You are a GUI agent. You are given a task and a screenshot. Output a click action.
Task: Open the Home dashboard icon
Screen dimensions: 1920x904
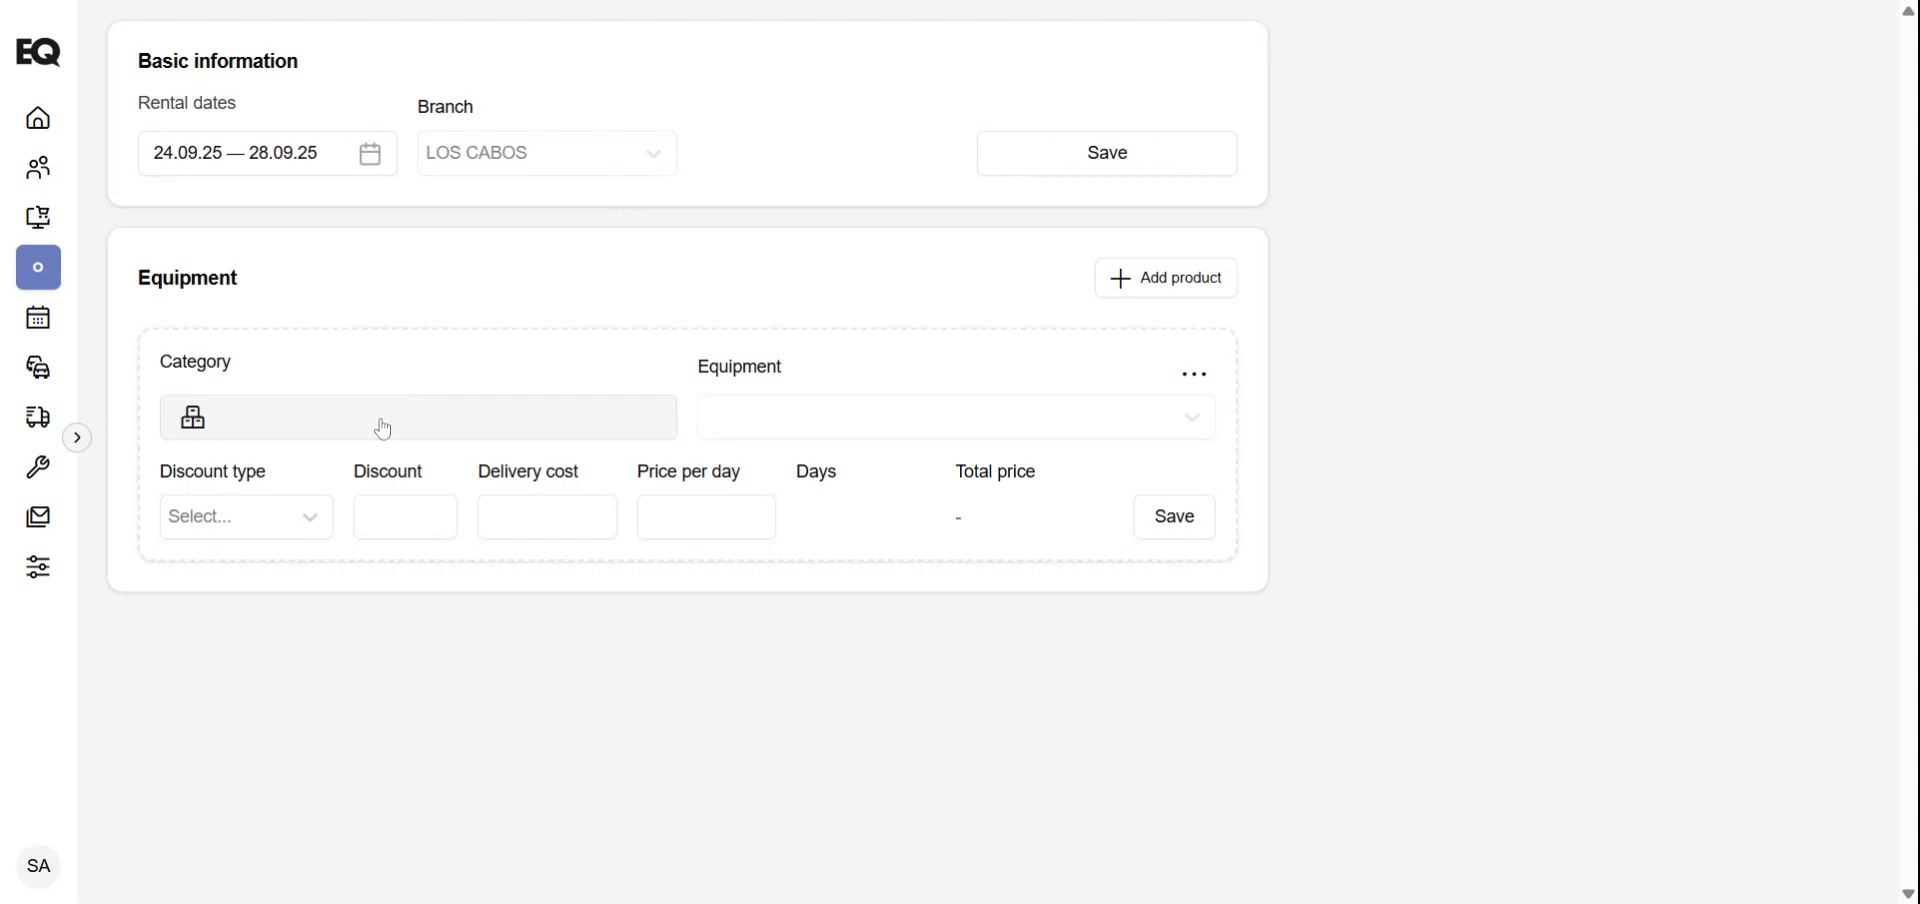click(37, 117)
